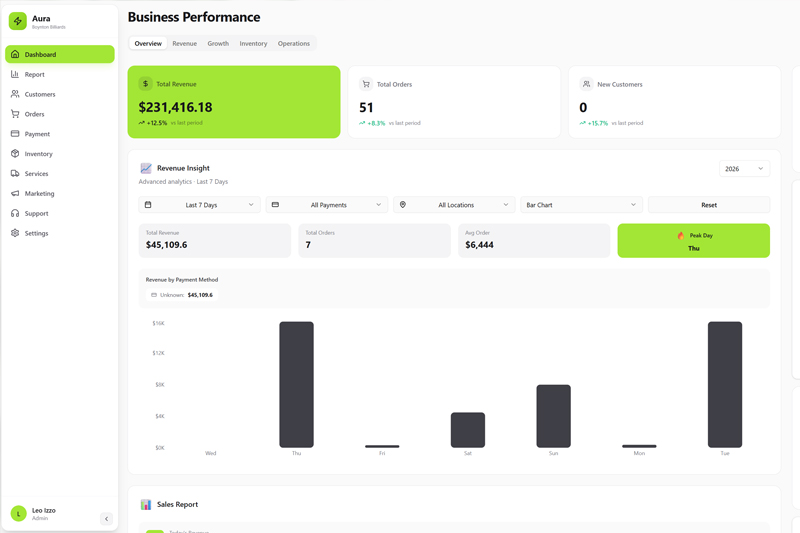Open Marketing via its megaphone icon
The image size is (800, 533).
[15, 193]
